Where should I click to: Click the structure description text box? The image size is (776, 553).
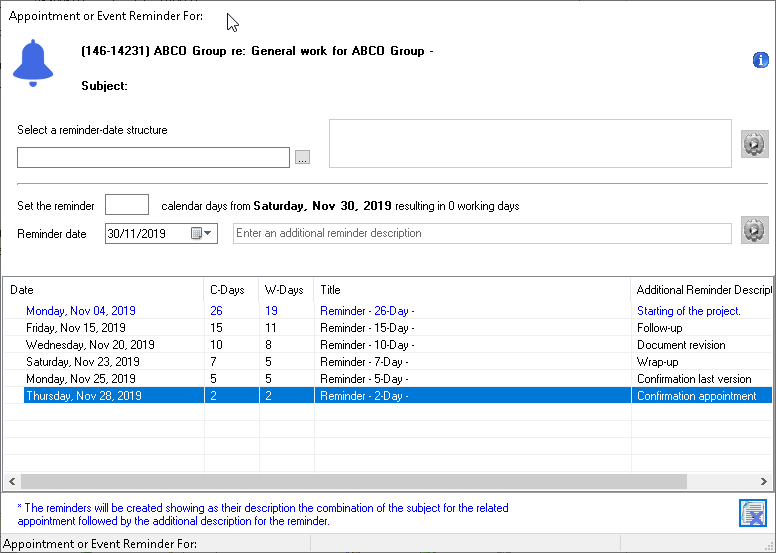point(530,144)
